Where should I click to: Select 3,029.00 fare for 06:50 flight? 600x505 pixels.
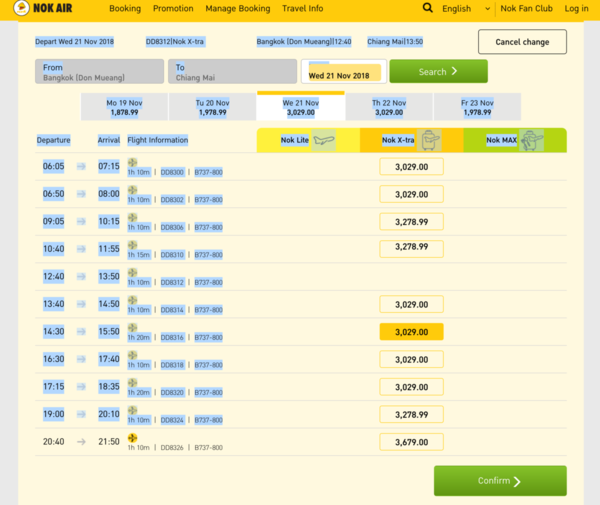pyautogui.click(x=411, y=194)
